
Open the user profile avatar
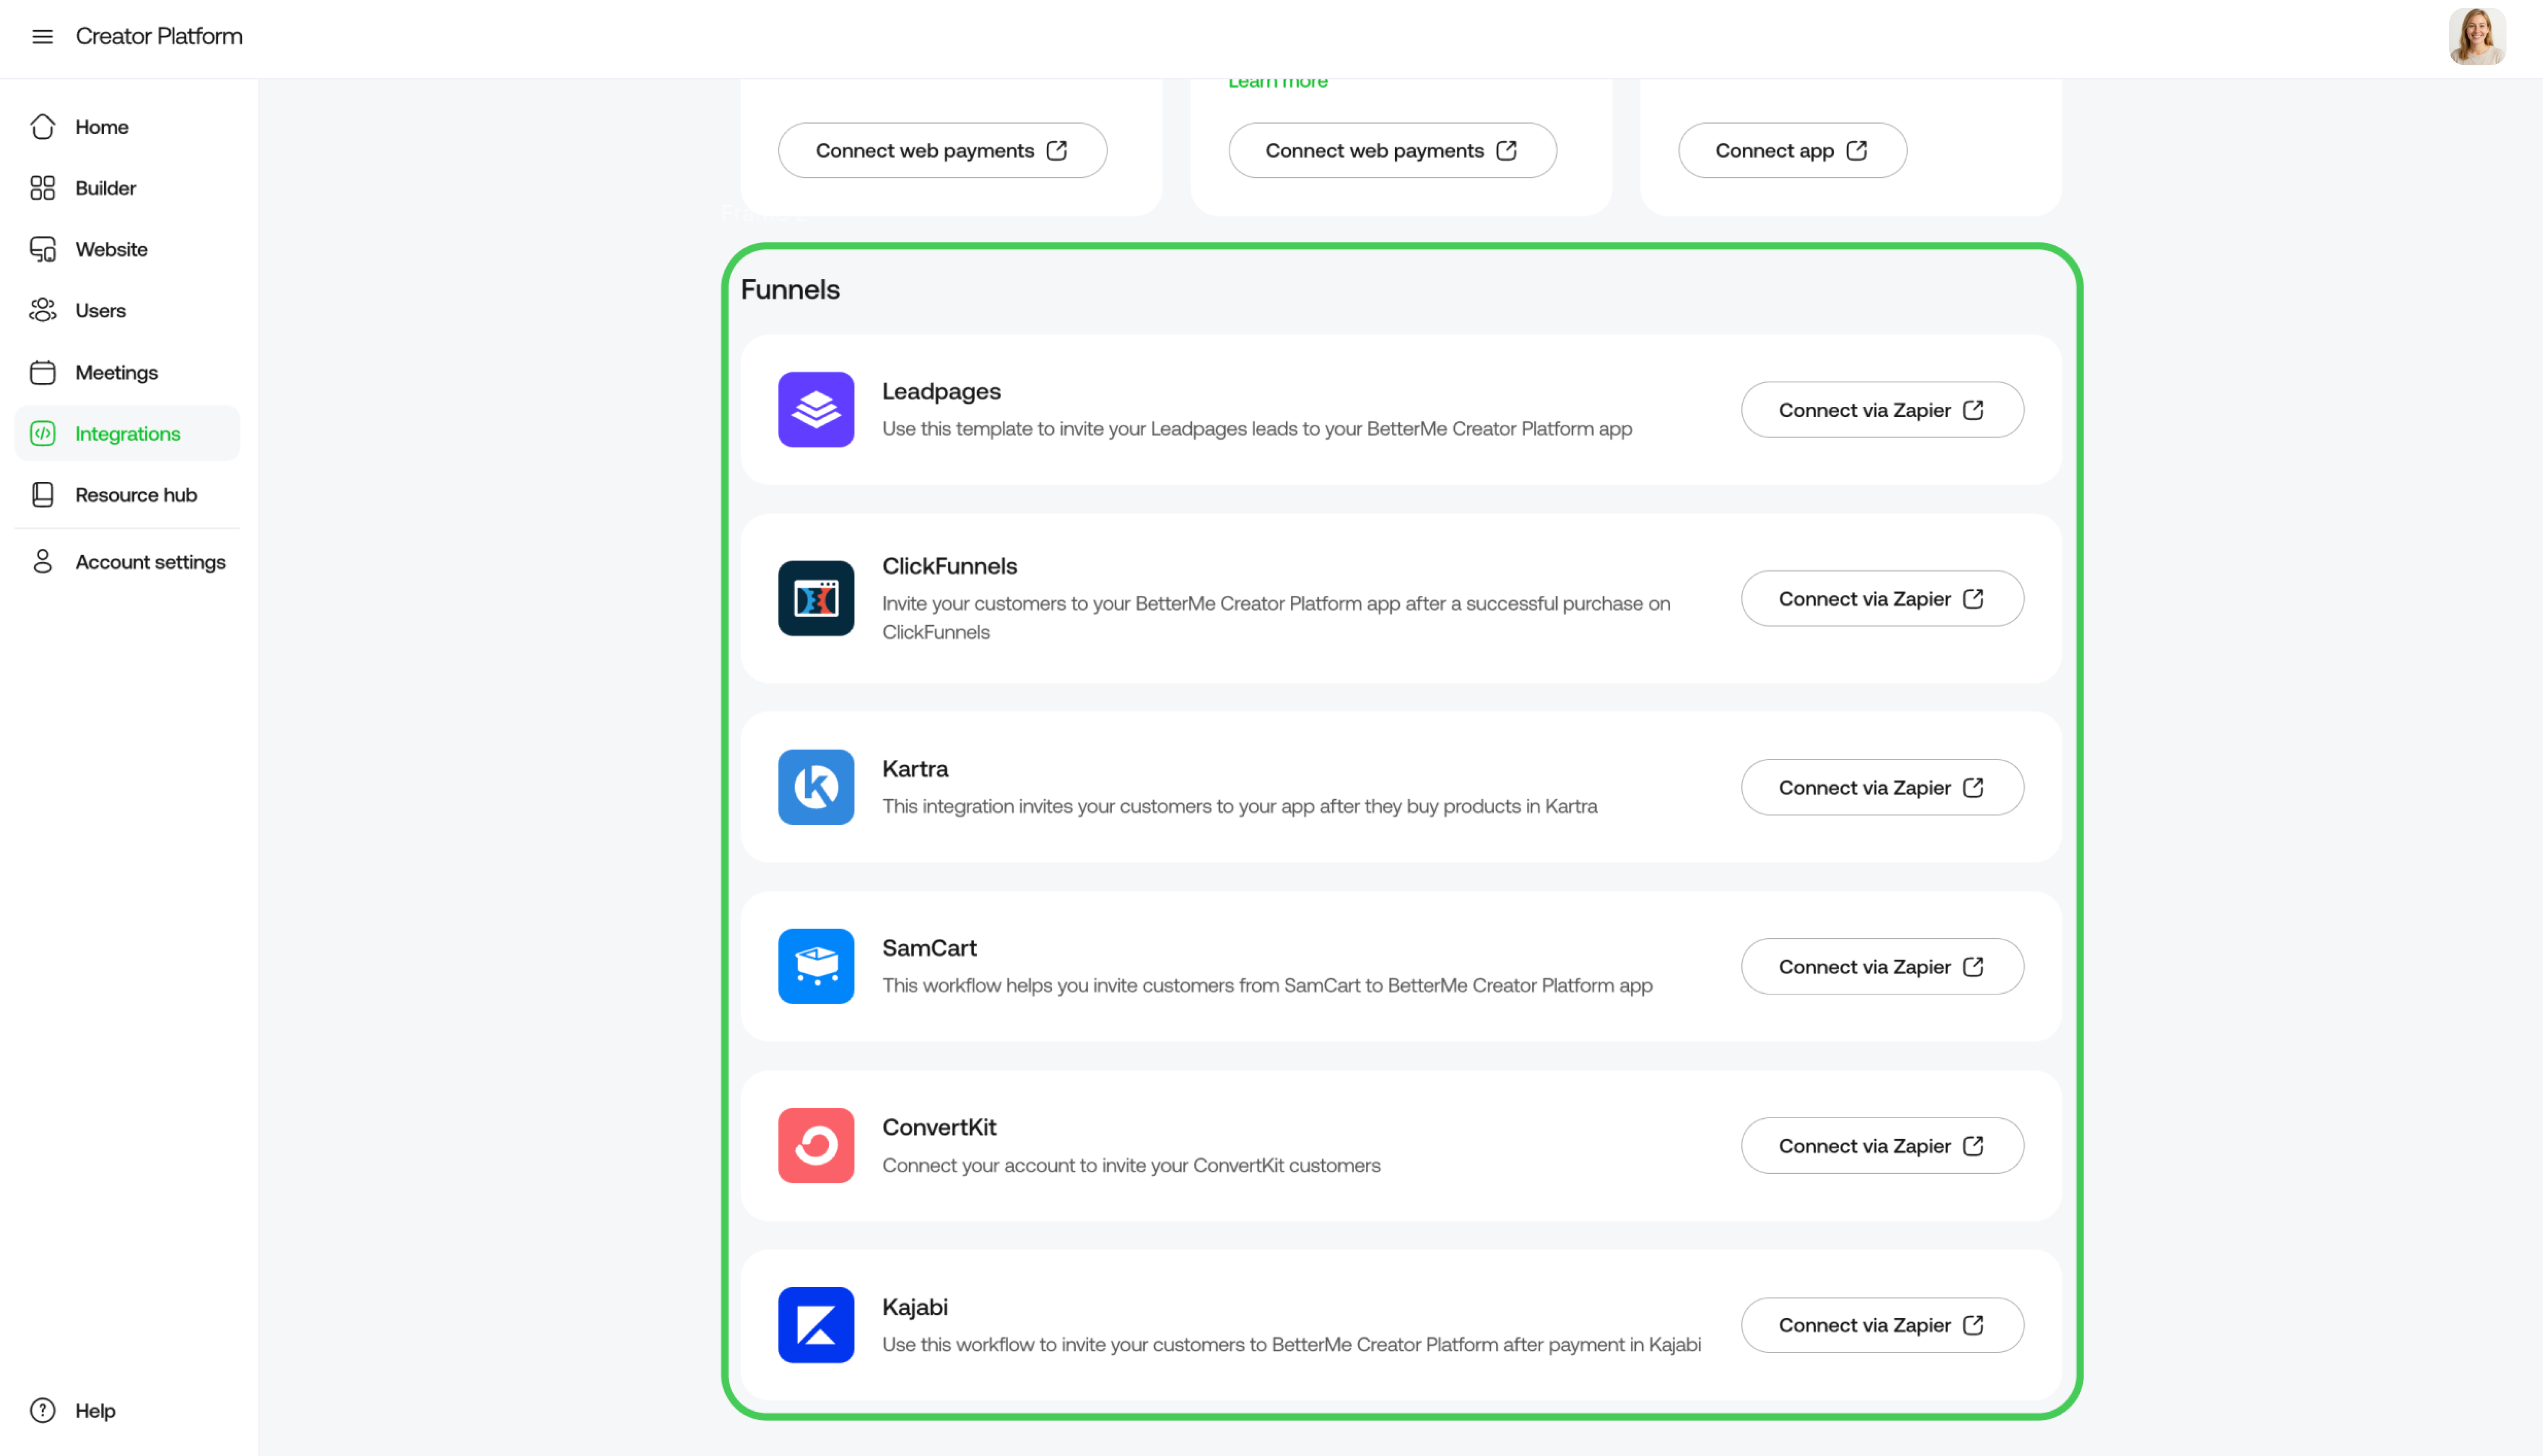pyautogui.click(x=2476, y=37)
